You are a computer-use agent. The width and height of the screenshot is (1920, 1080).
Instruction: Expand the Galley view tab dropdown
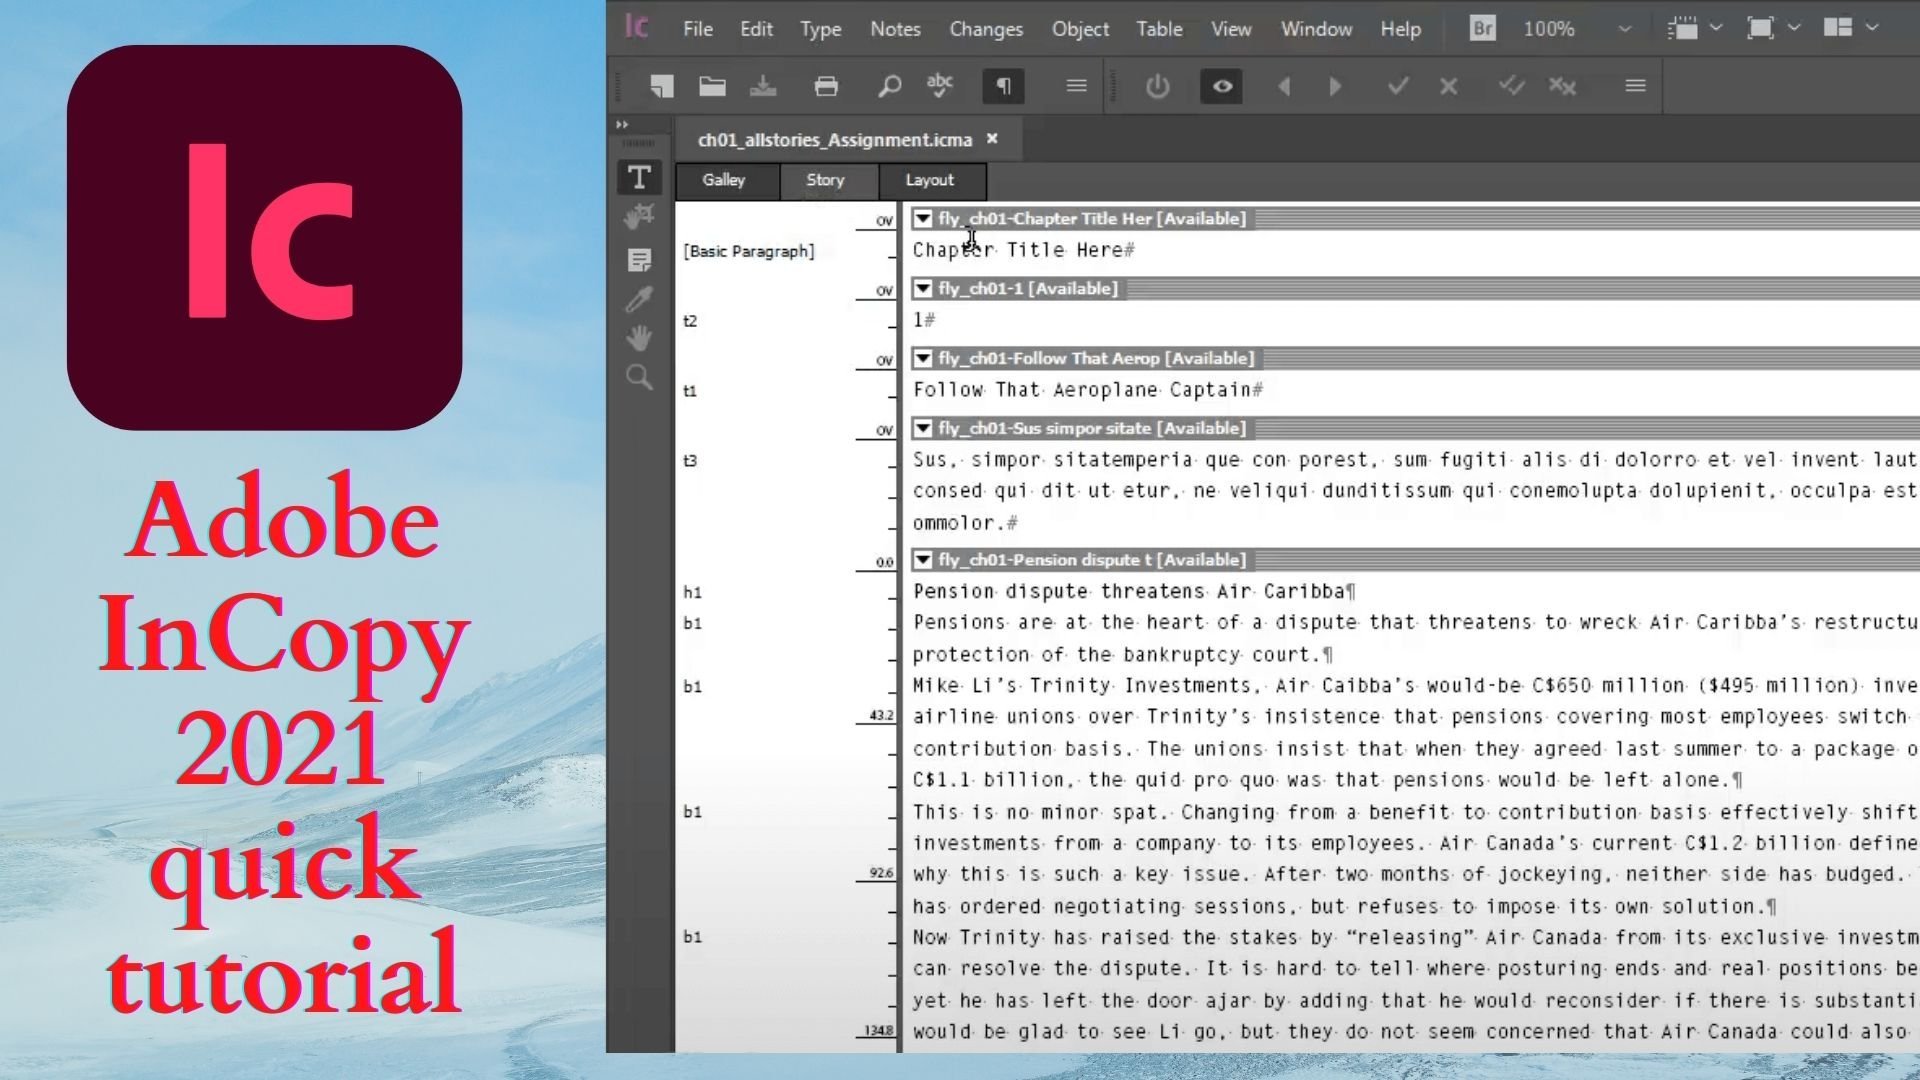pyautogui.click(x=723, y=179)
